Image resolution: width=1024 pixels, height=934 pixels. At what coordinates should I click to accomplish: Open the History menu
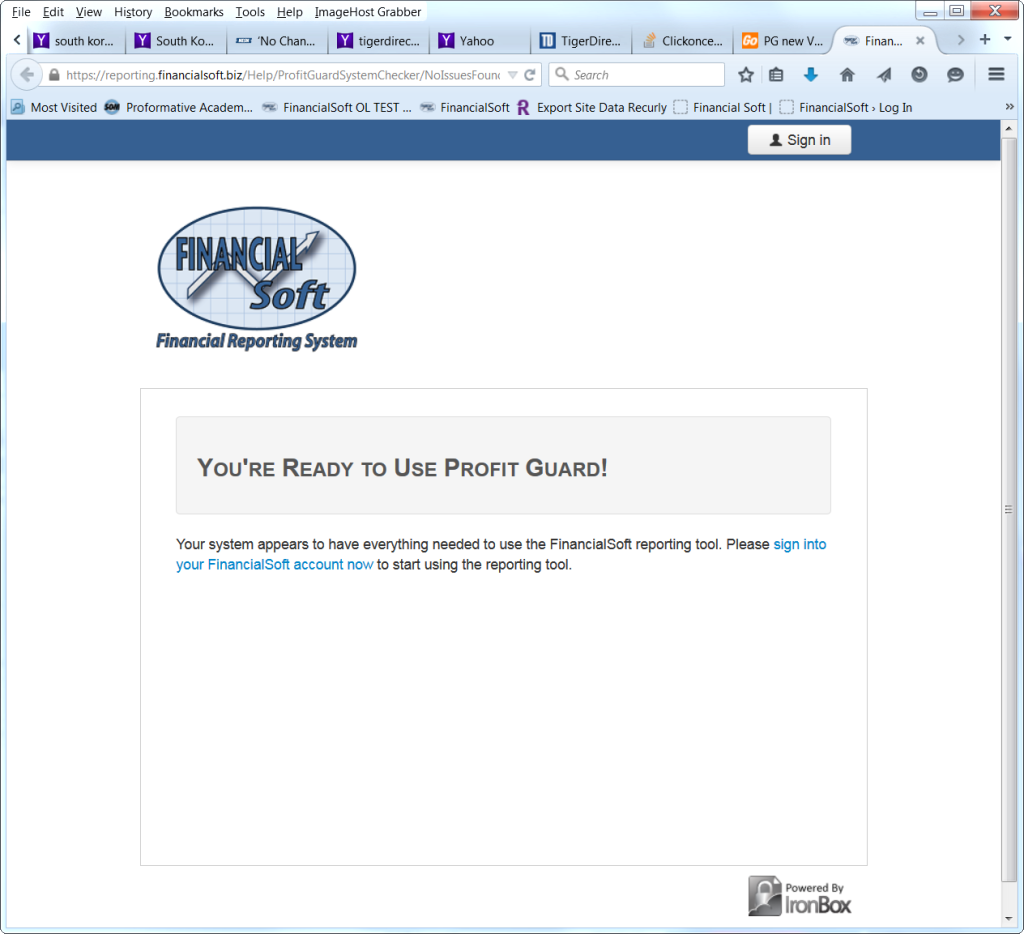tap(133, 12)
